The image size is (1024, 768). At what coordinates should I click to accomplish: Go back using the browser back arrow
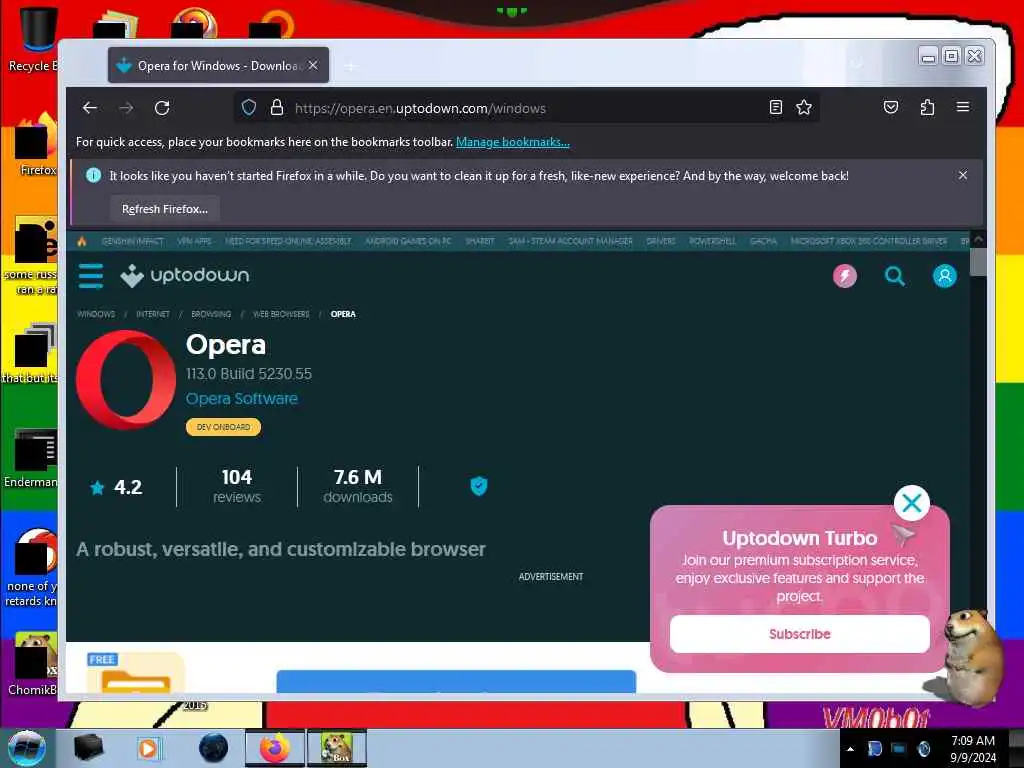pos(90,108)
